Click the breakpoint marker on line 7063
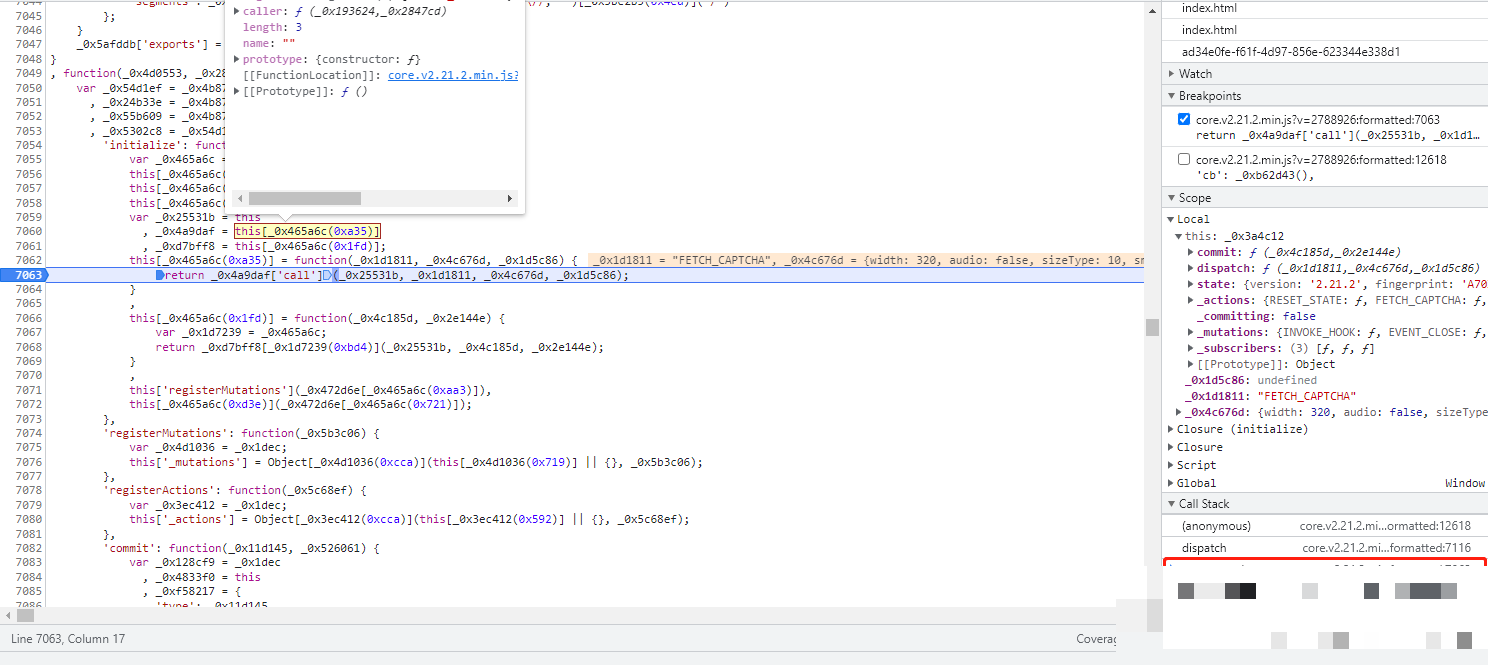 pos(27,275)
